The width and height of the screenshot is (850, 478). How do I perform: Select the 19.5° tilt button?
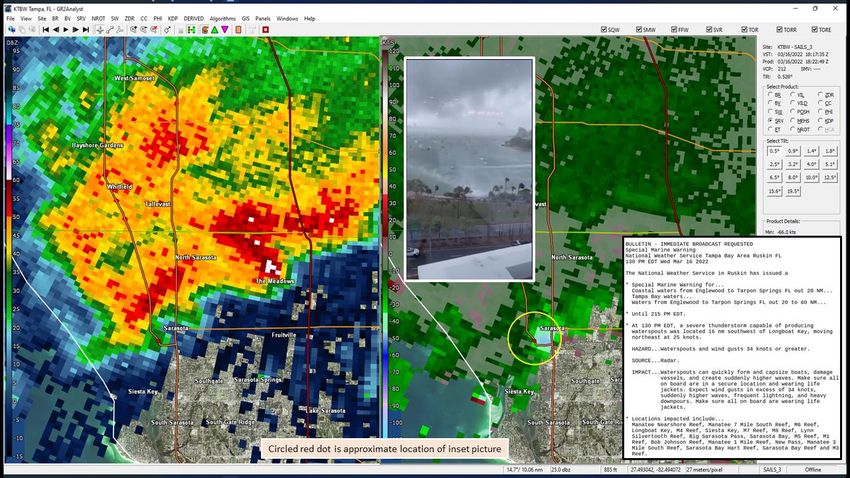point(793,191)
